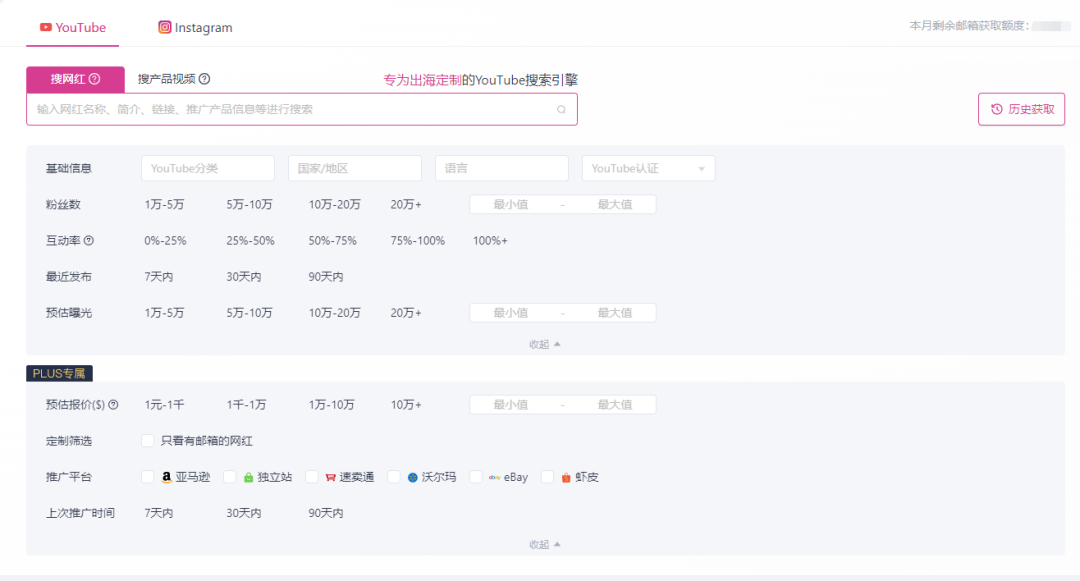Screen dimensions: 1080x581
Task: Click the red 速卖通 shopping cart icon
Action: click(x=329, y=477)
